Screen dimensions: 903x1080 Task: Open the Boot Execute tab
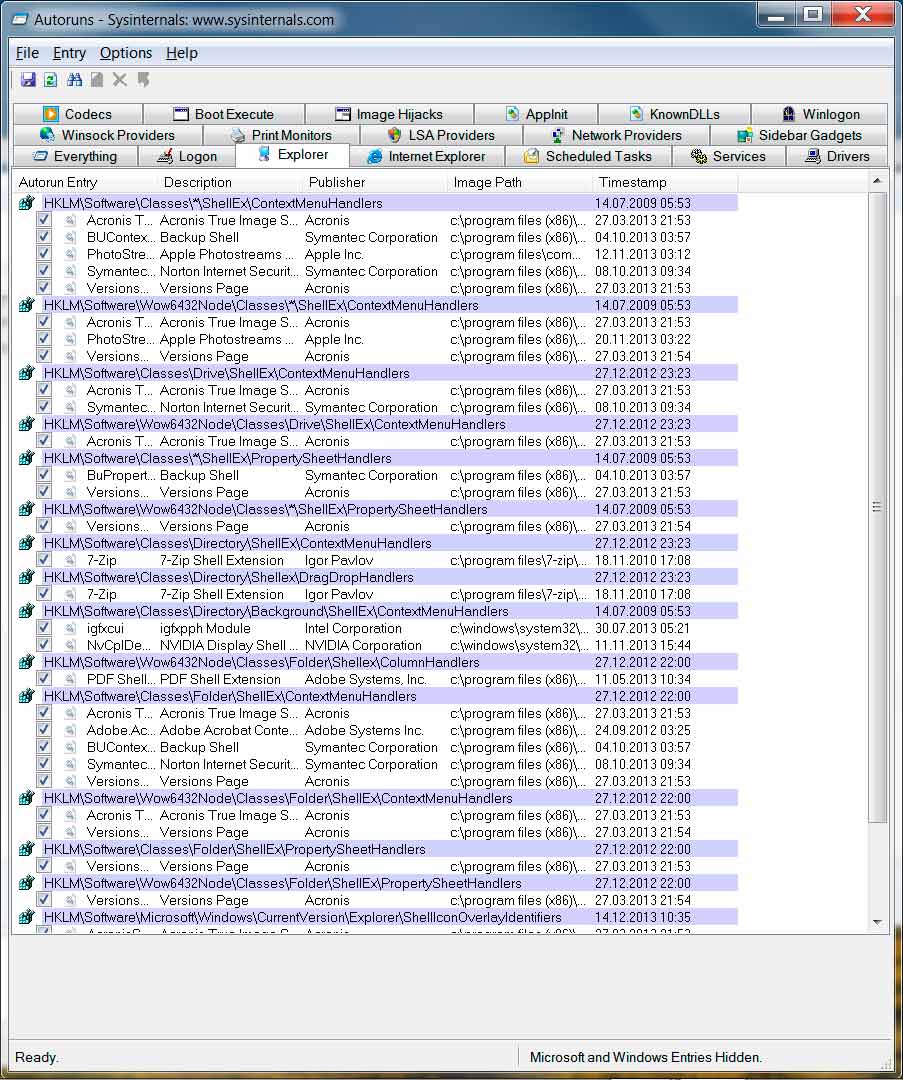click(224, 114)
